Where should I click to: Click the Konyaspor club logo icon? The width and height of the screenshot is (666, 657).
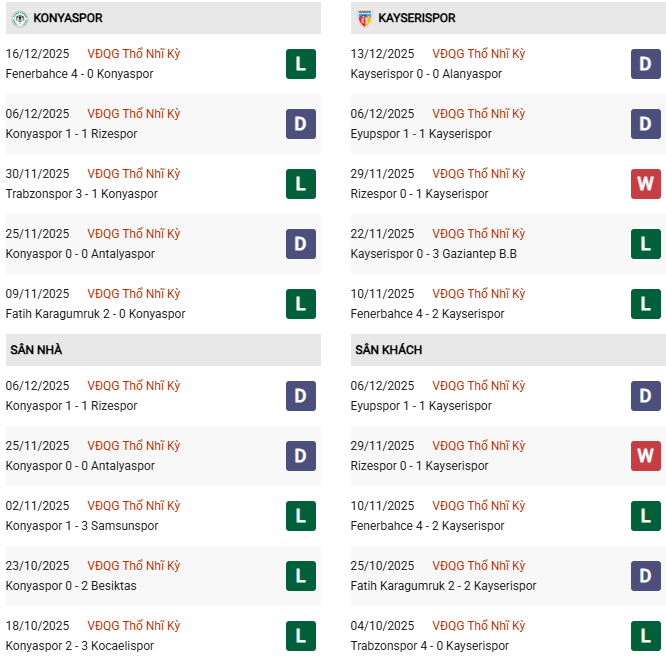click(19, 18)
